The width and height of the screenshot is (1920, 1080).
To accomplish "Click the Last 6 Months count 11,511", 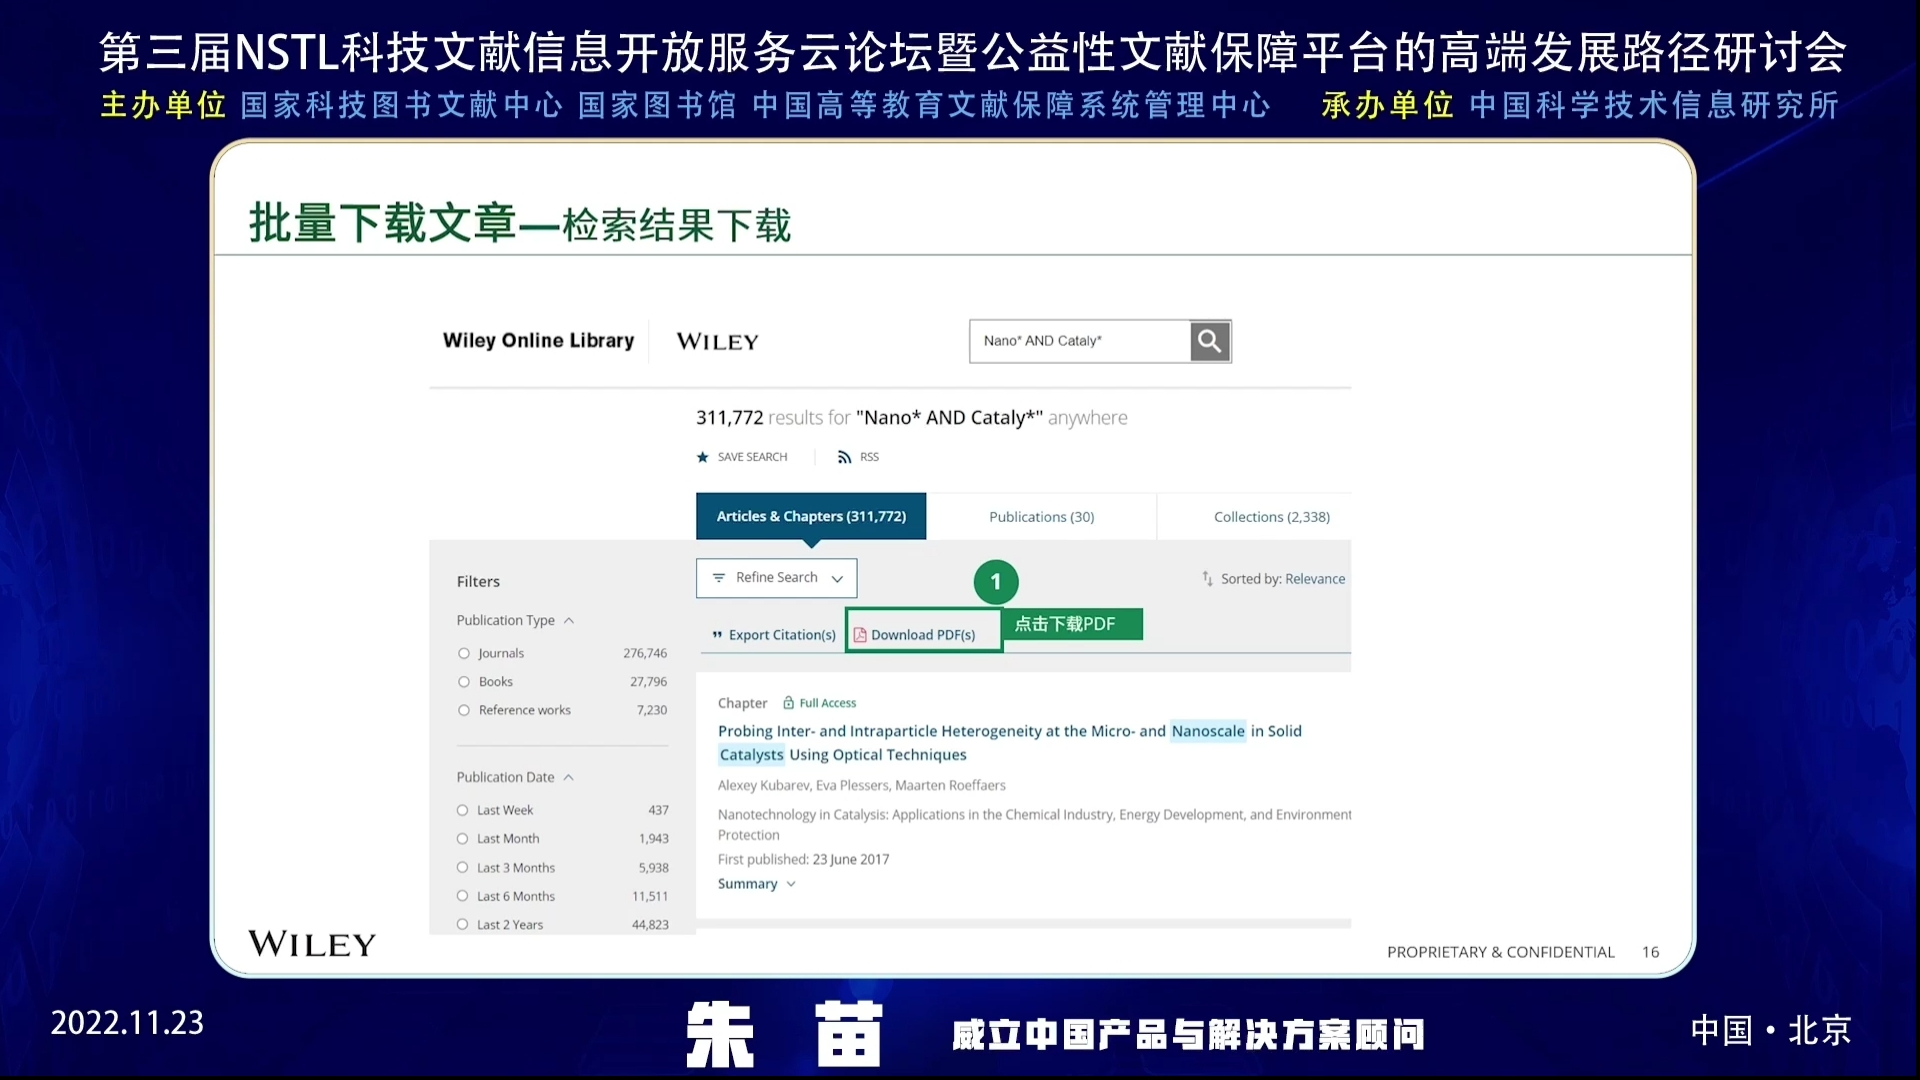I will coord(650,897).
